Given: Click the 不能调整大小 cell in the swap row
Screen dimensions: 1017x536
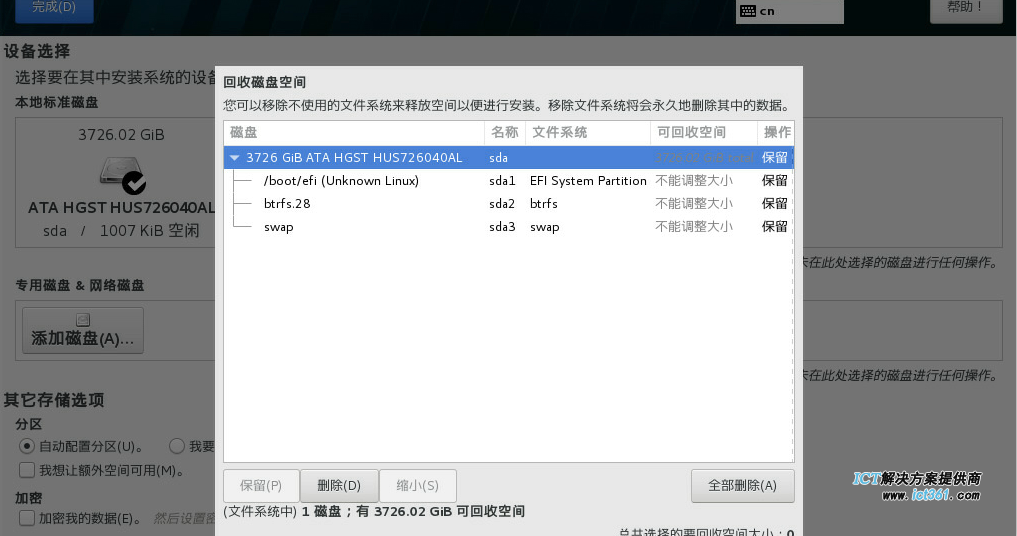Looking at the screenshot, I should [x=694, y=226].
